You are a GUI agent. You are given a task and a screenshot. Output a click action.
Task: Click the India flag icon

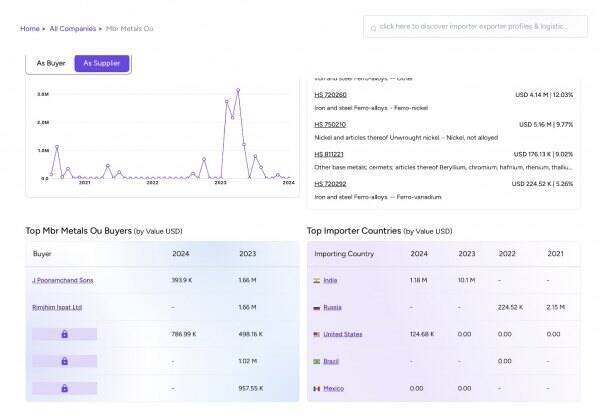click(317, 280)
